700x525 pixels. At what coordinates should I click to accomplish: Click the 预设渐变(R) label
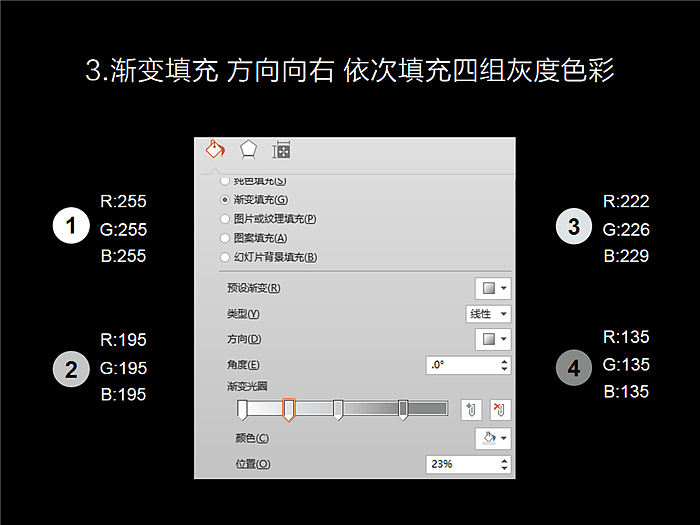(x=254, y=288)
